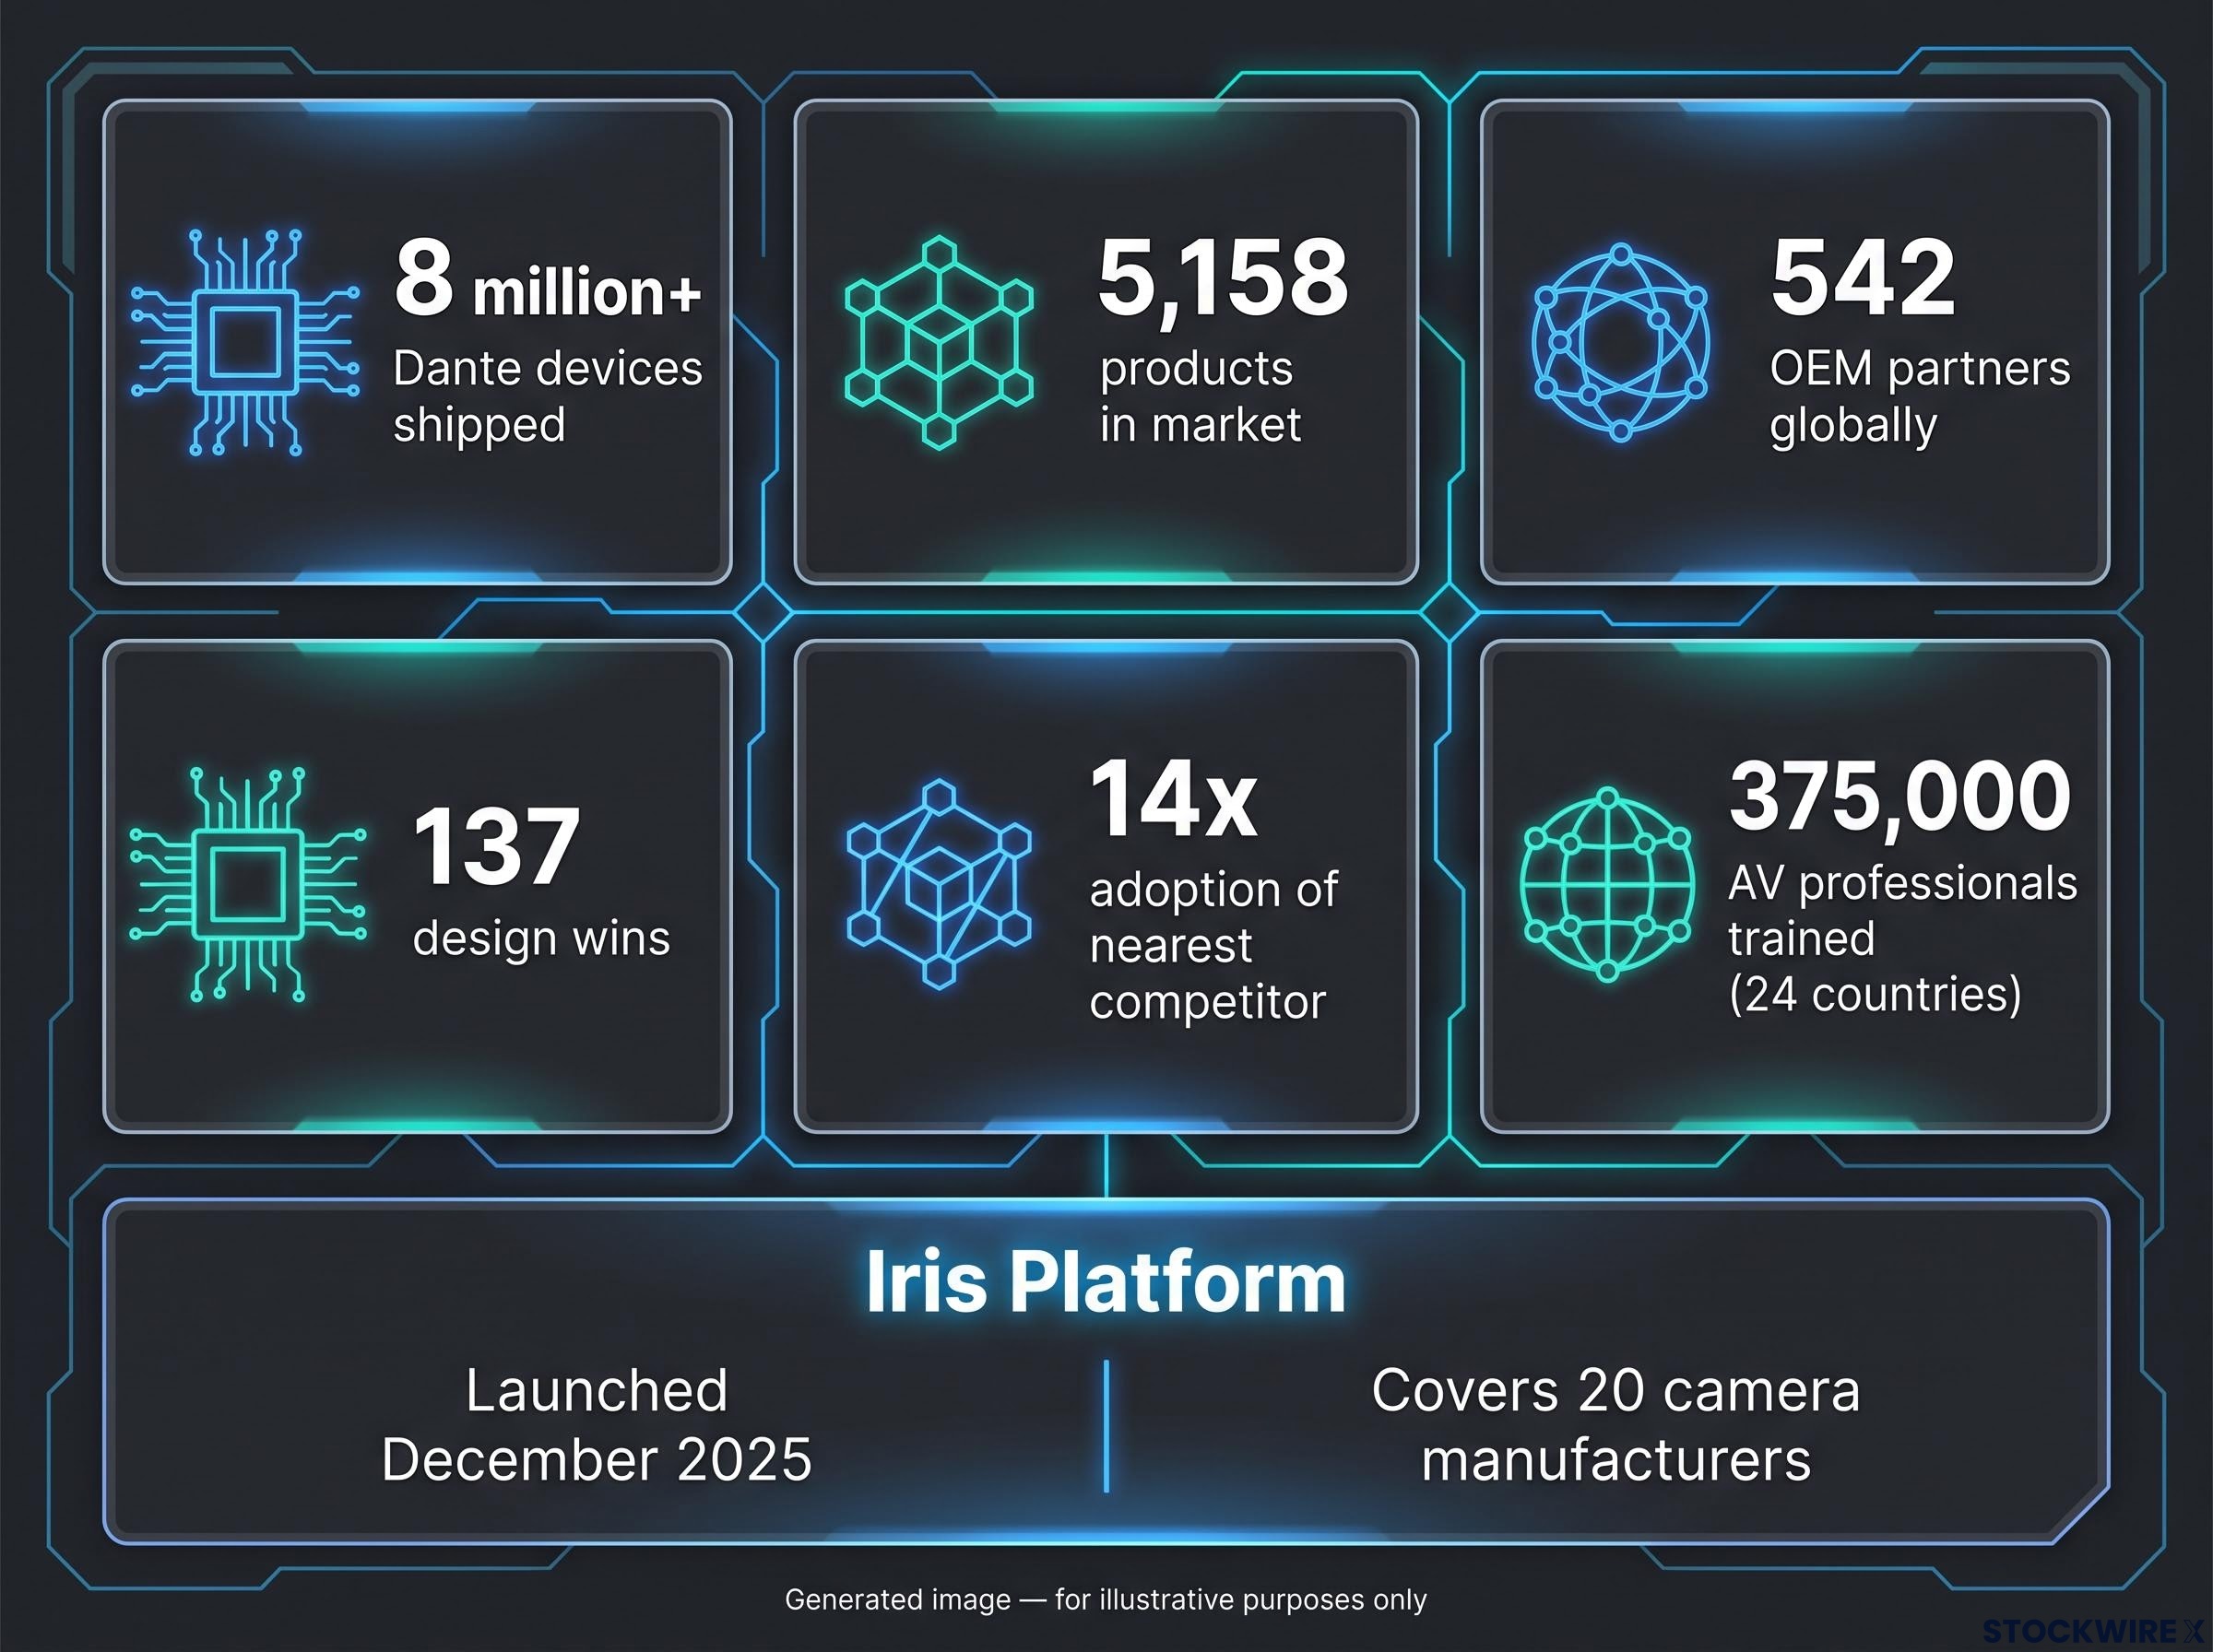This screenshot has height=1652, width=2213.
Task: Click the "137" number
Action: (x=497, y=847)
